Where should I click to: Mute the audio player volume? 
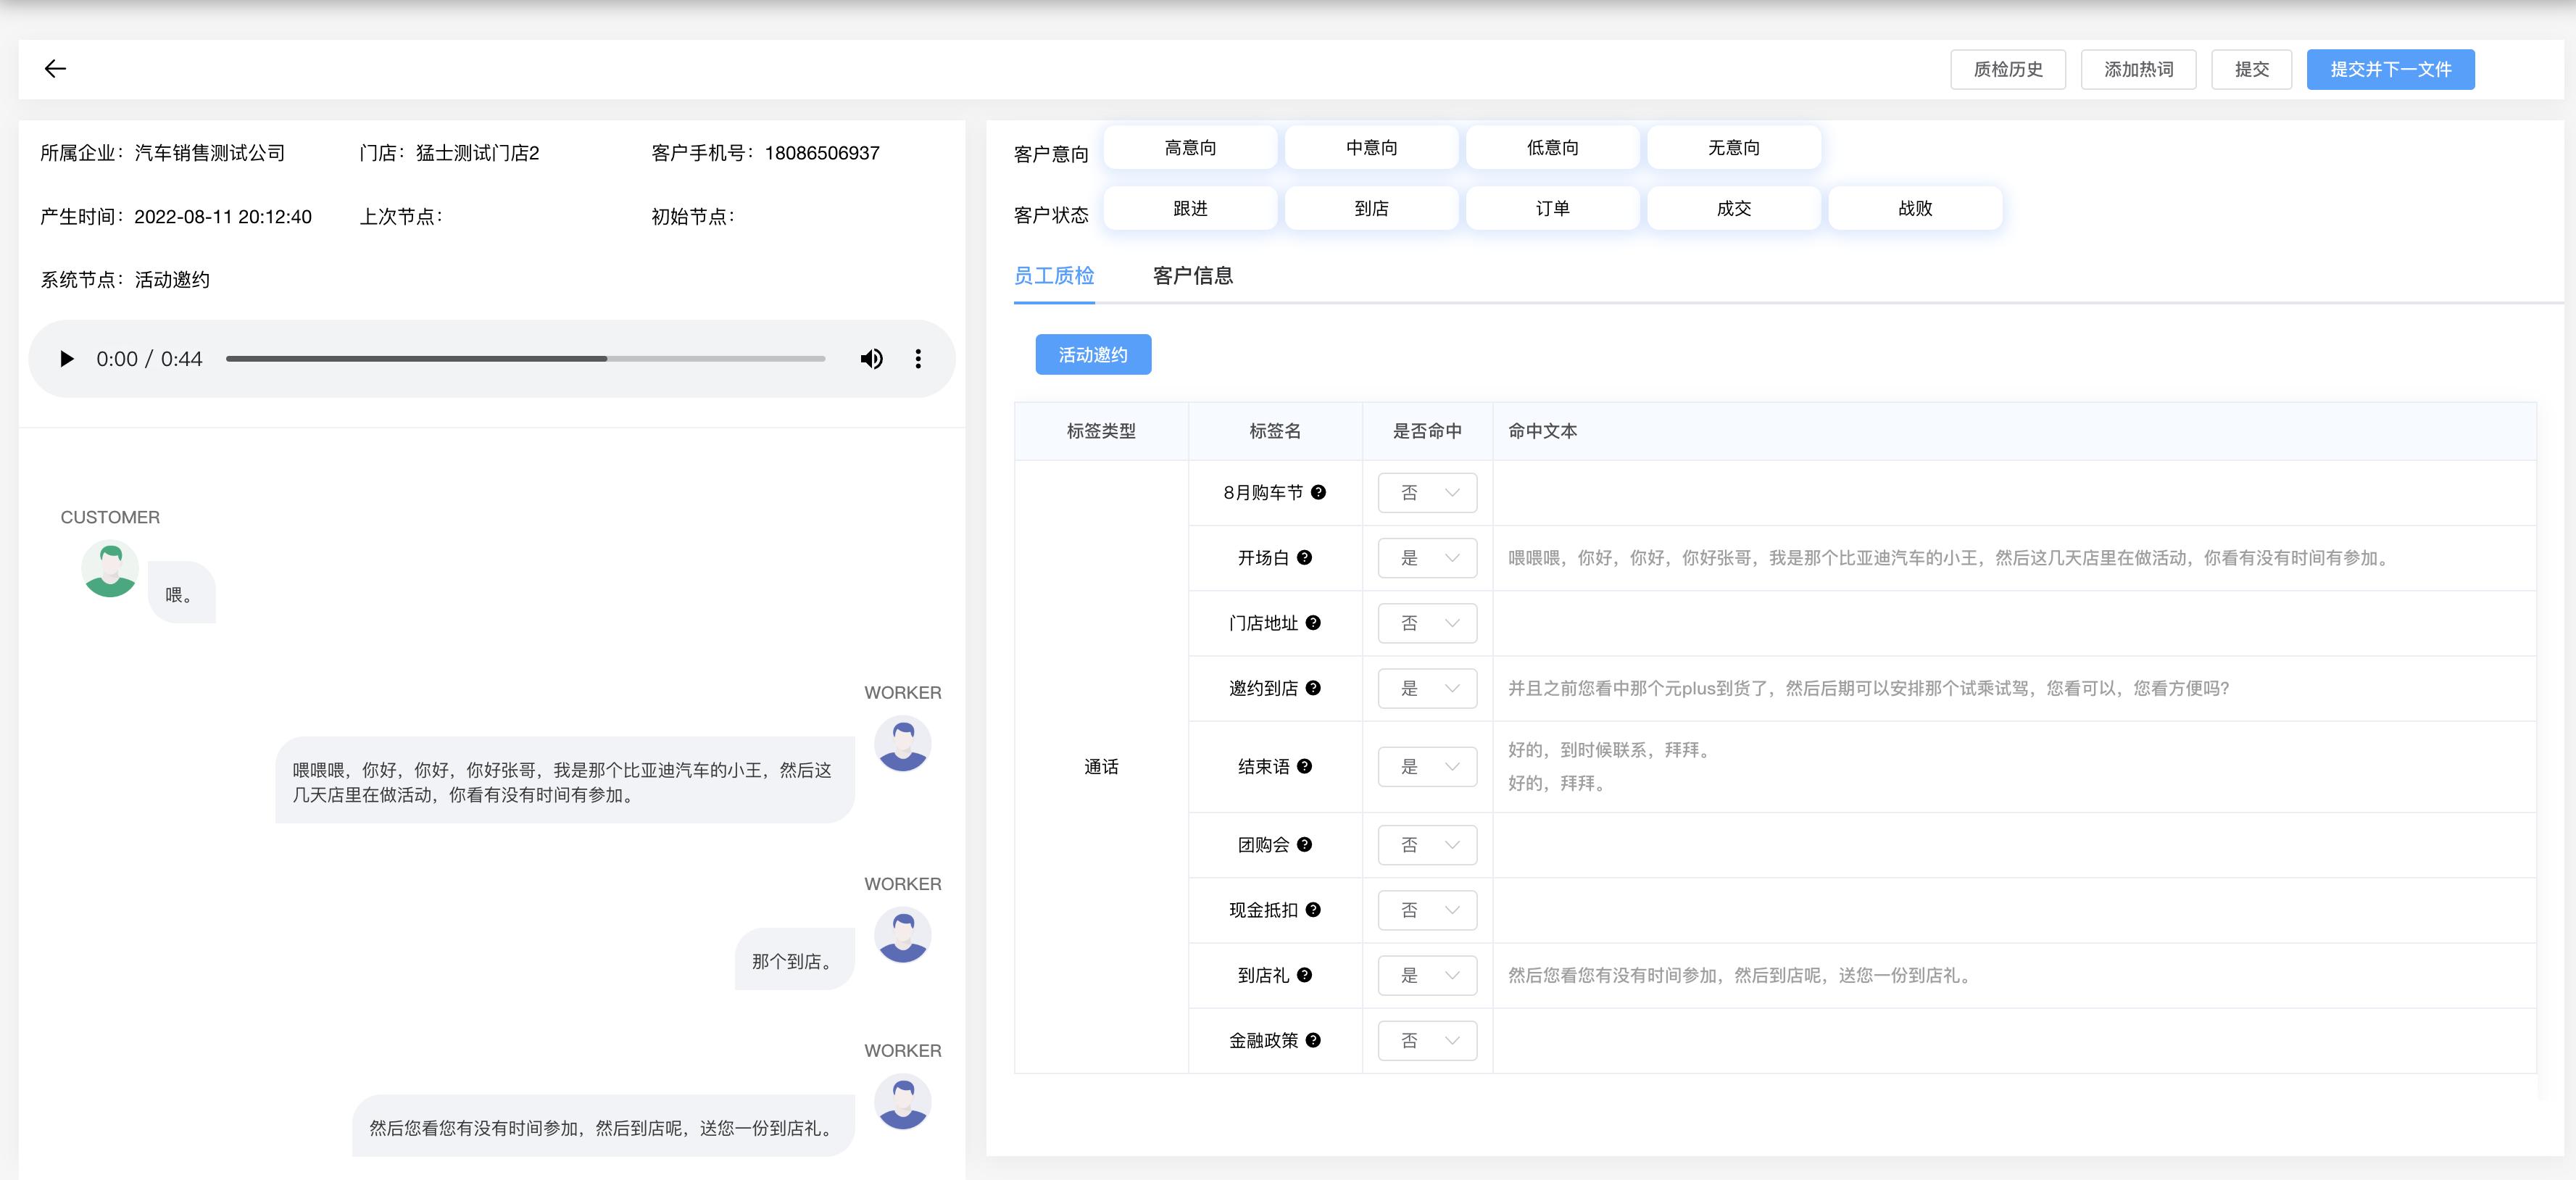(871, 358)
